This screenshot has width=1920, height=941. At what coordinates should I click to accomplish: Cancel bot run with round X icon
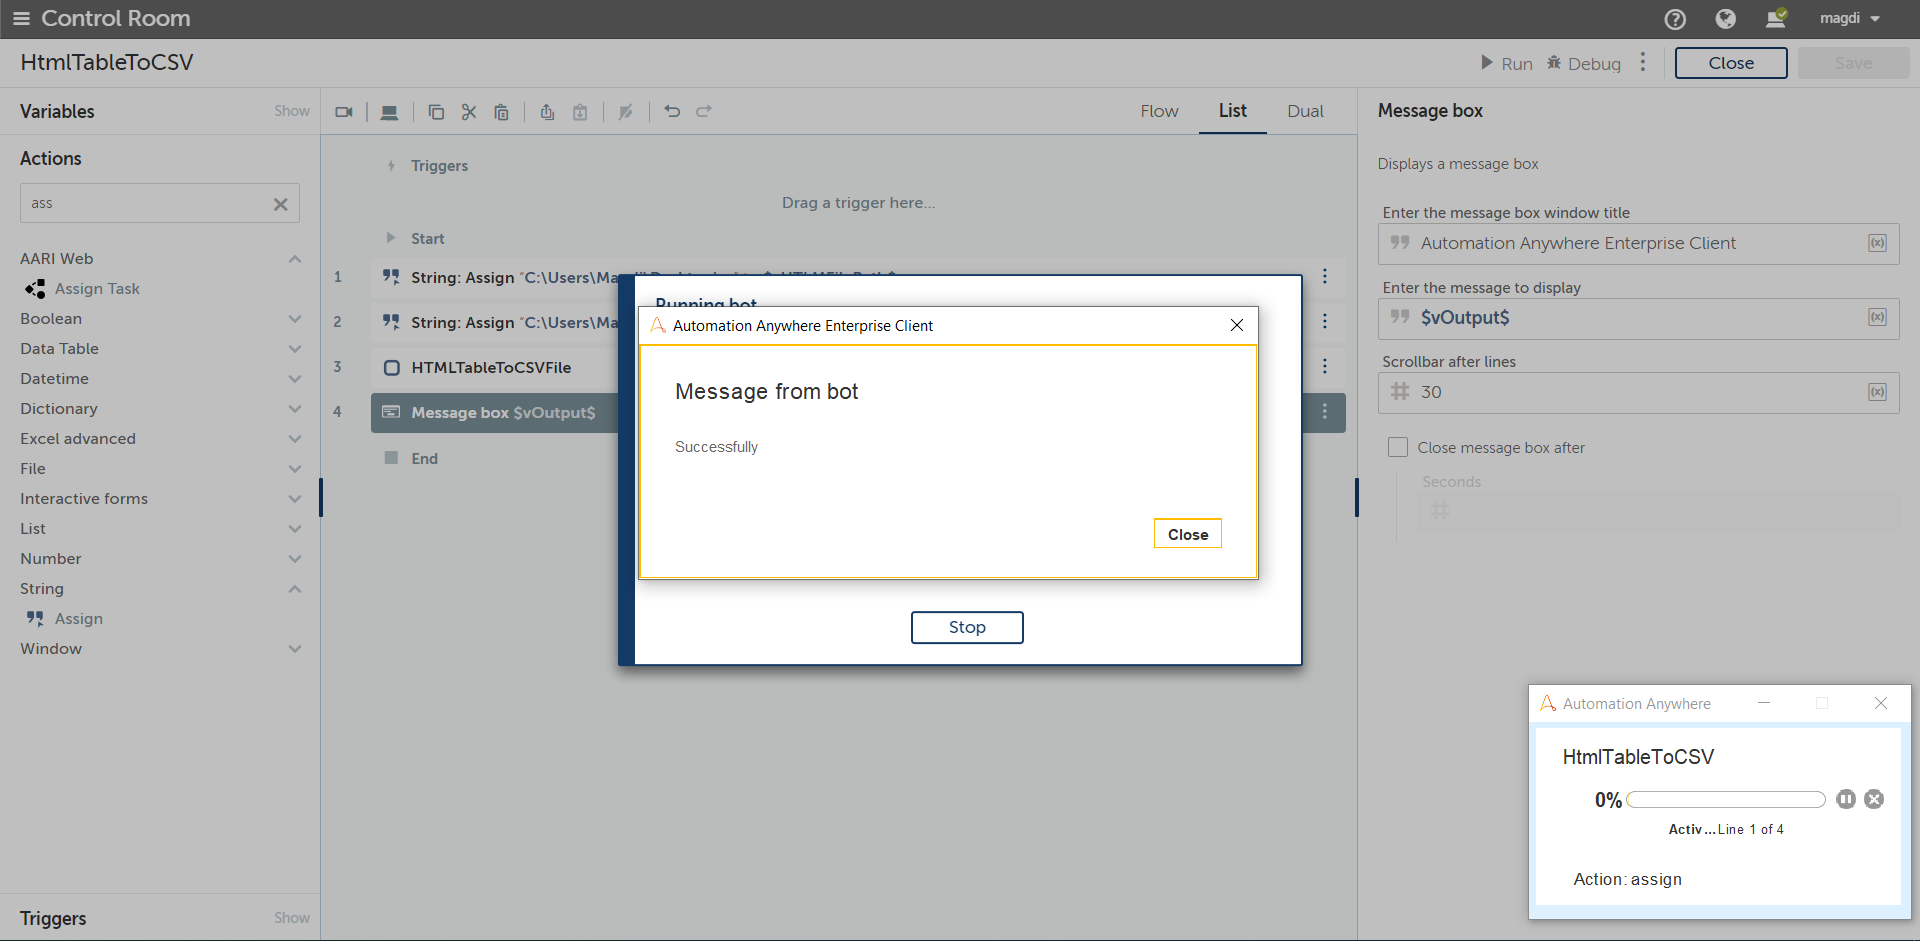1874,799
